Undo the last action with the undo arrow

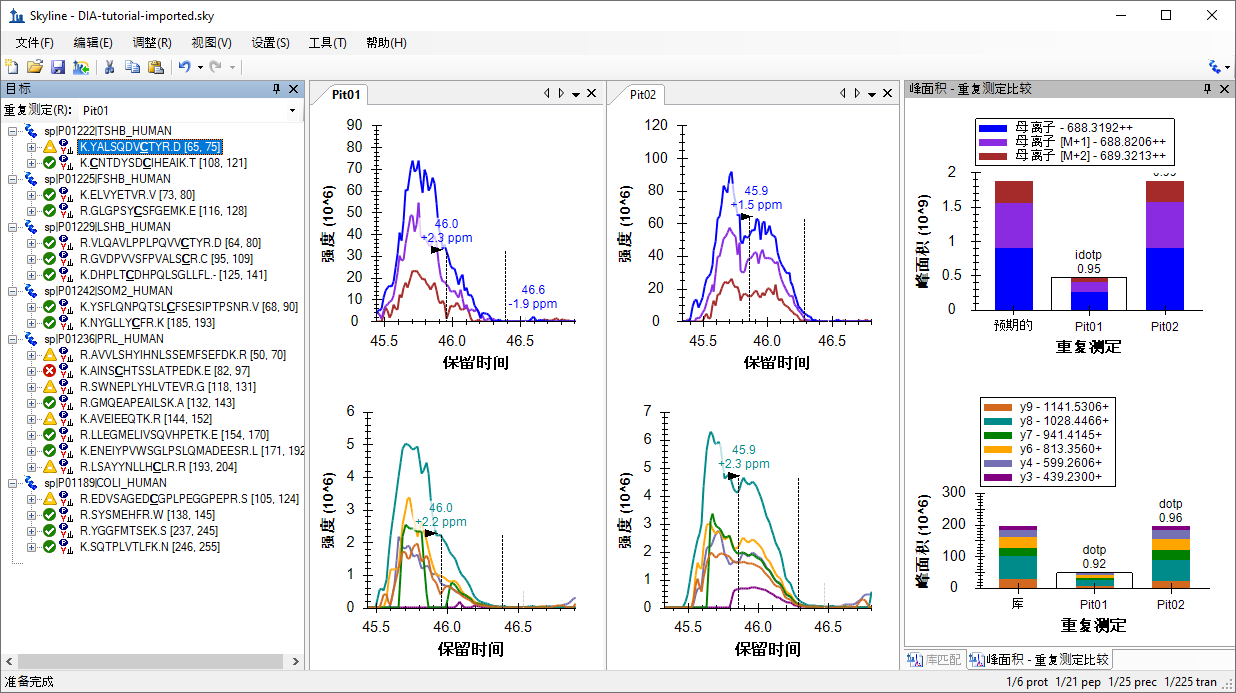[x=184, y=67]
